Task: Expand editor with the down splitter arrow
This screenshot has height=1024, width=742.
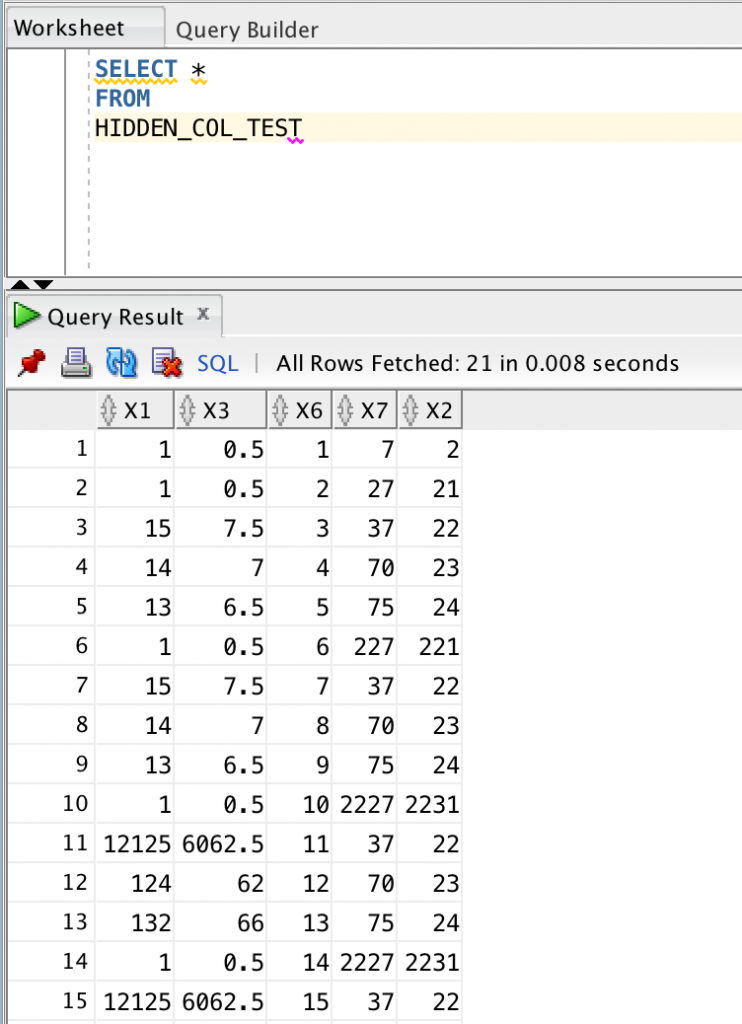Action: pos(44,286)
